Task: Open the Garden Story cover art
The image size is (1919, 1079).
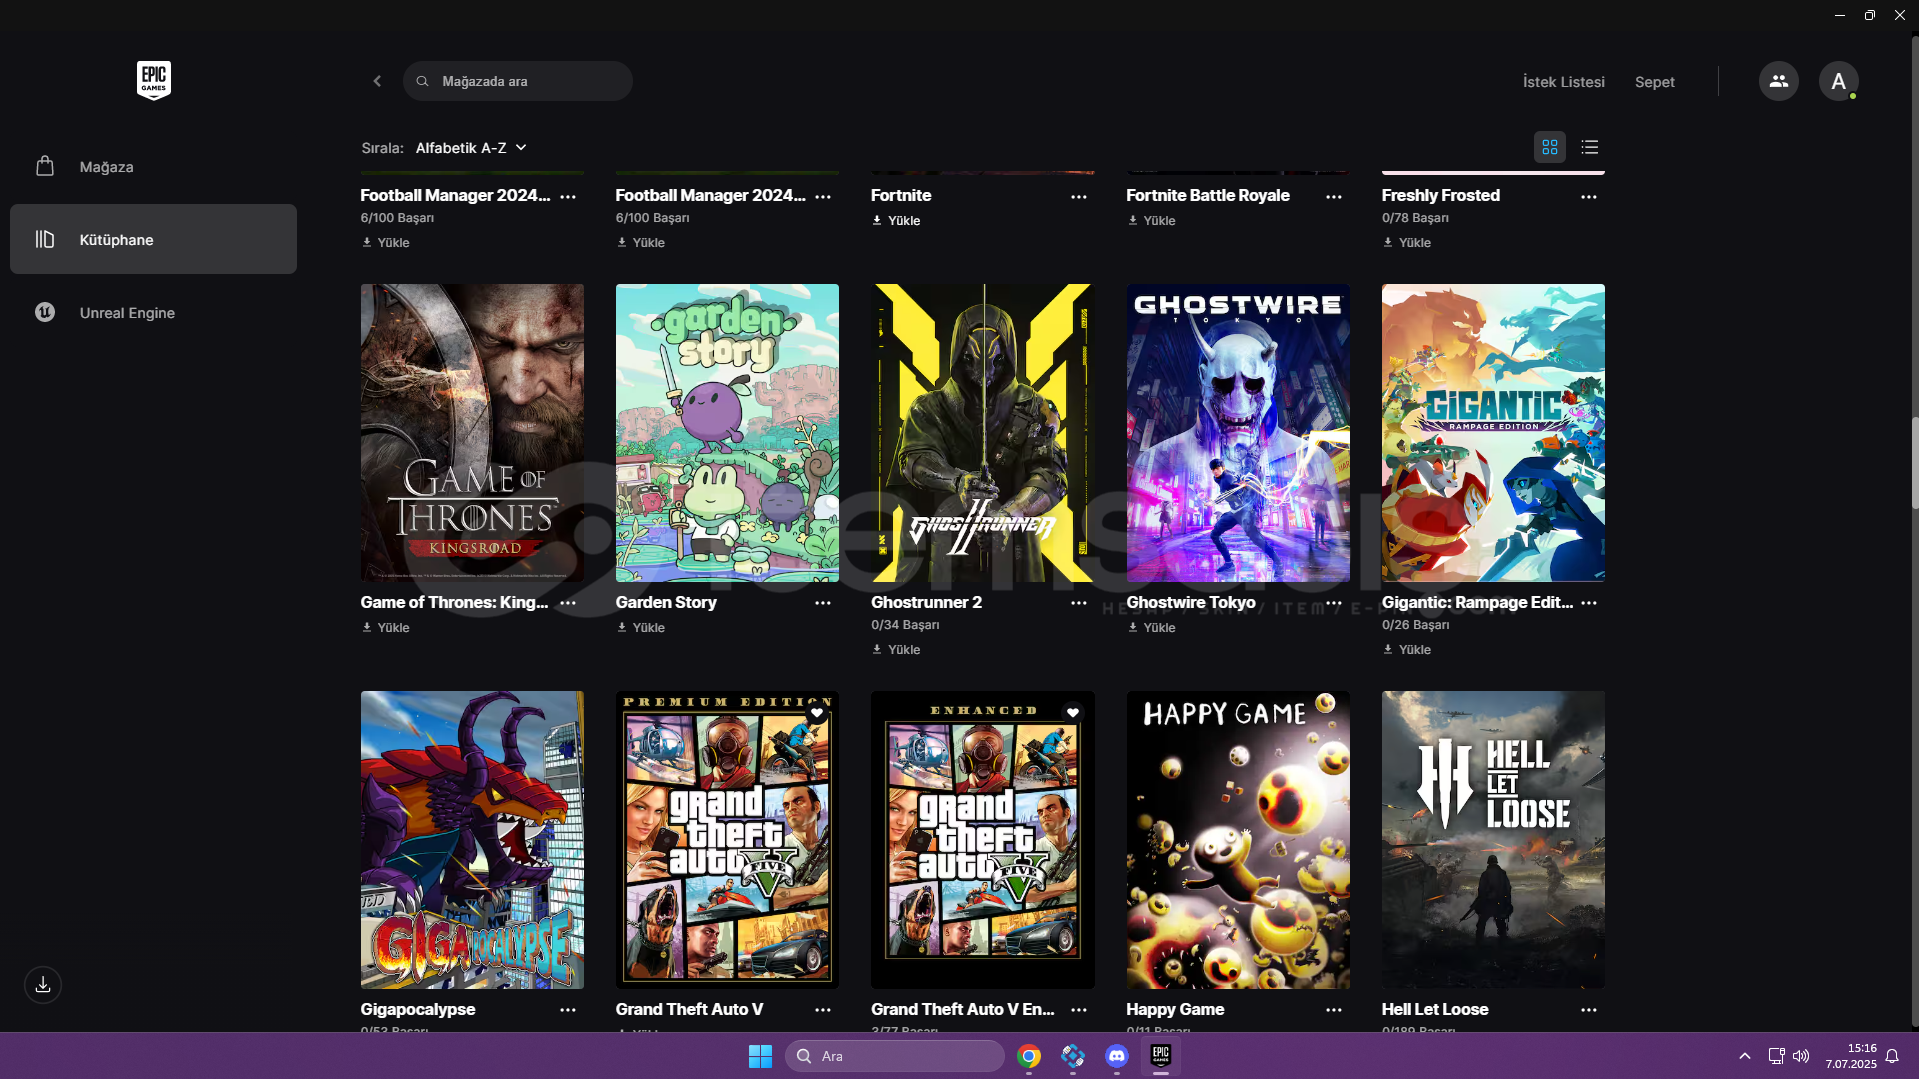Action: (727, 433)
